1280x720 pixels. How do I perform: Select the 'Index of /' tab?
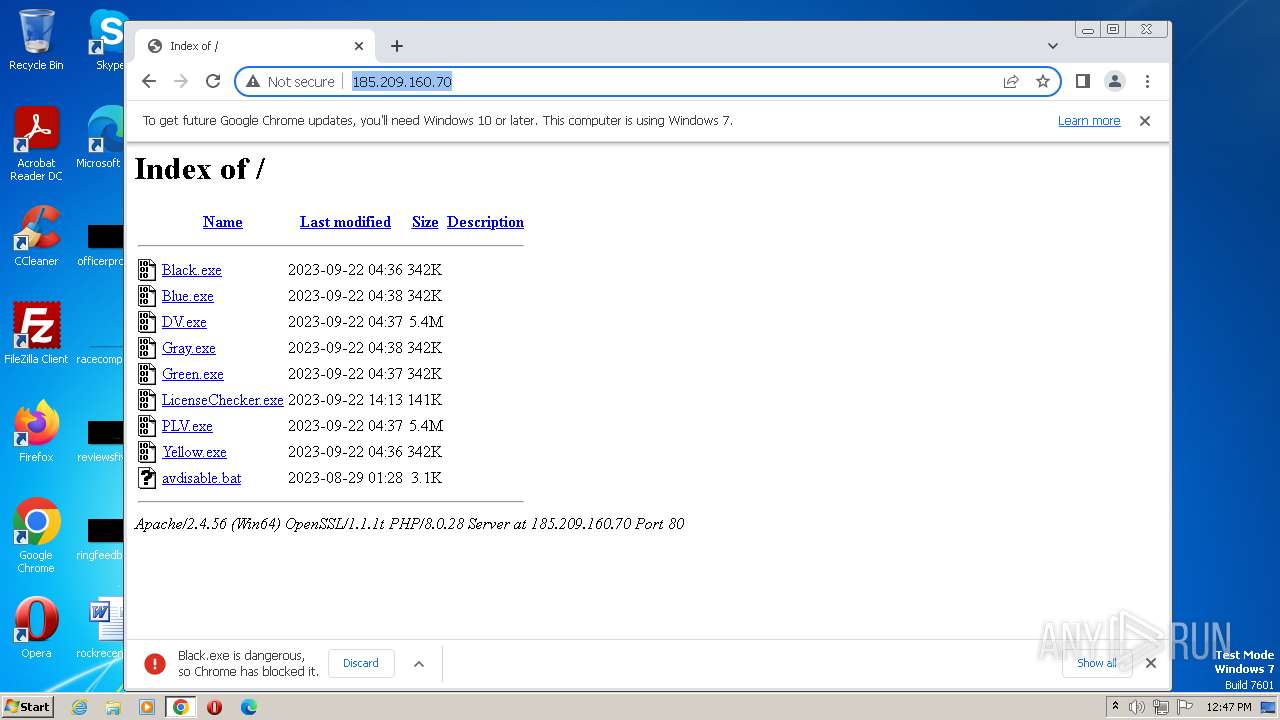(255, 46)
